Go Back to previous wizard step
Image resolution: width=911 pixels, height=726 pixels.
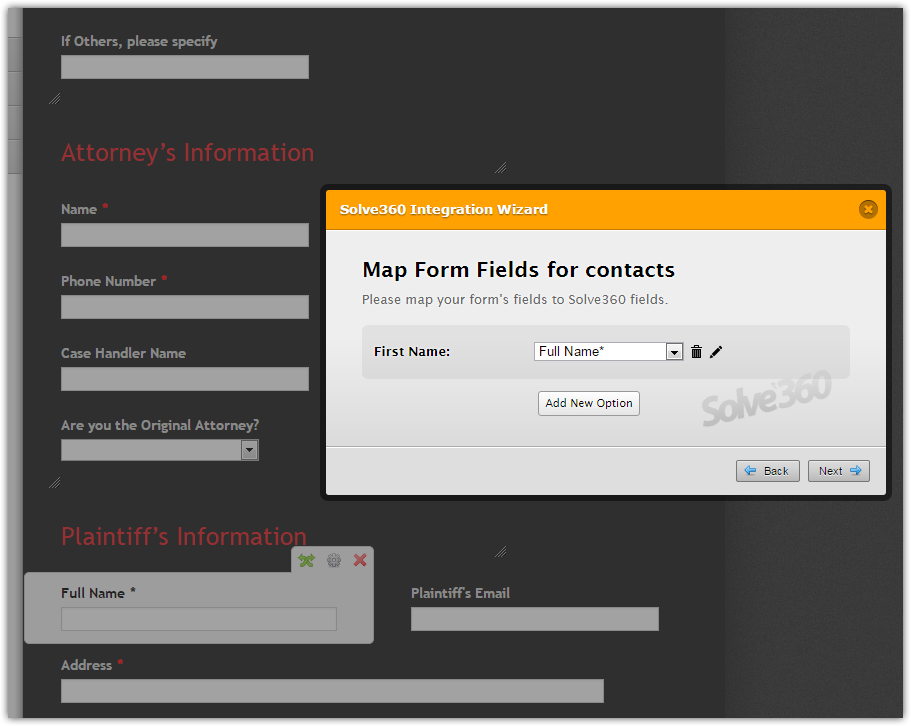(x=767, y=471)
